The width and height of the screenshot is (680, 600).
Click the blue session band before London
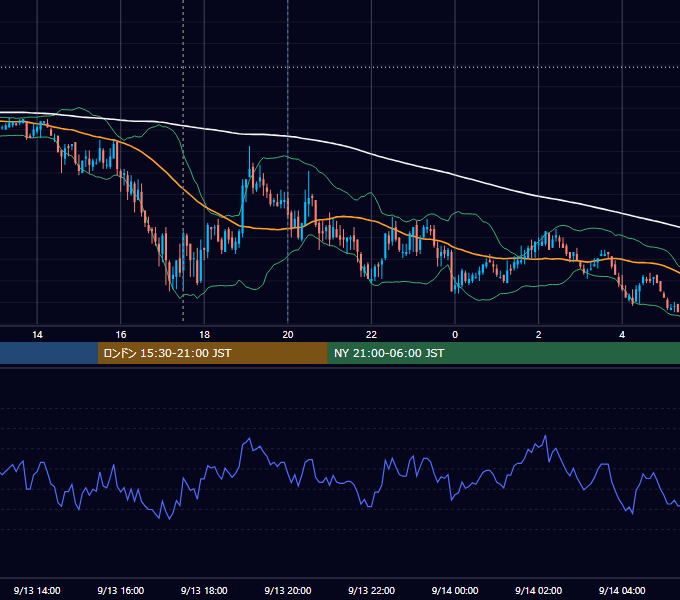tap(49, 353)
